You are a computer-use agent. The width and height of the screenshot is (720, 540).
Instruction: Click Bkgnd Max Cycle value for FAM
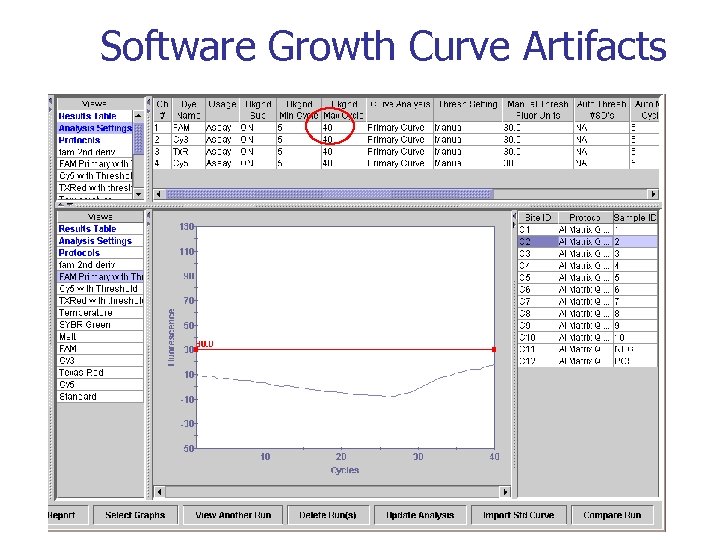click(343, 128)
